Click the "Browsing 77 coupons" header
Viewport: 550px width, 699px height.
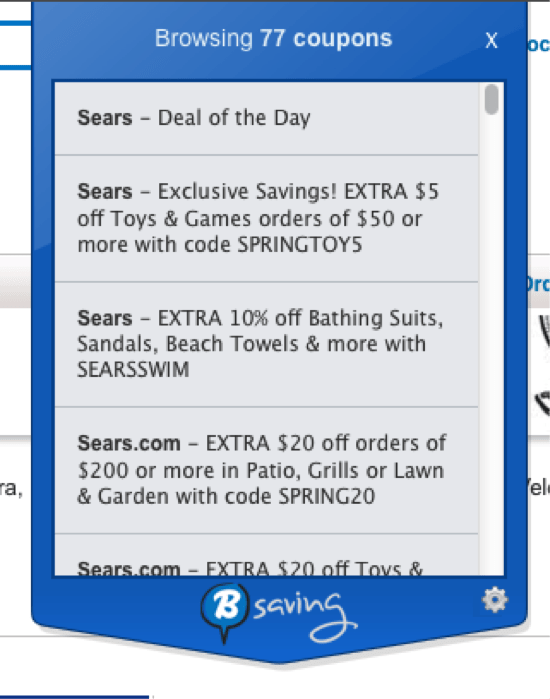273,38
